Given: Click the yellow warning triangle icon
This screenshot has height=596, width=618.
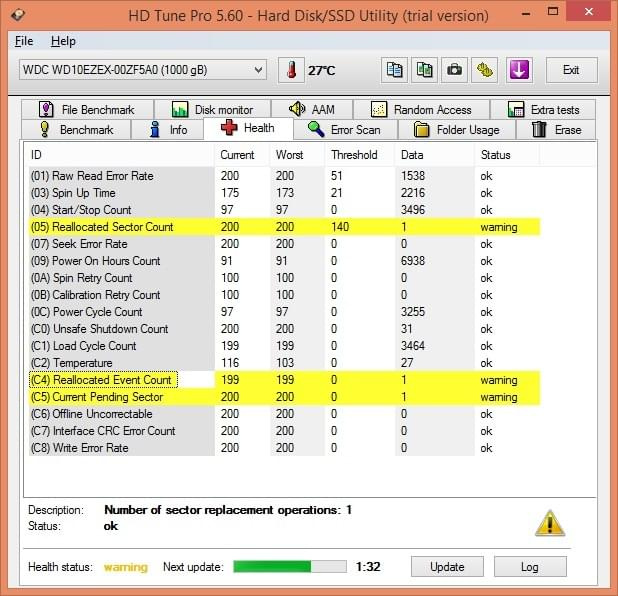Looking at the screenshot, I should [550, 523].
